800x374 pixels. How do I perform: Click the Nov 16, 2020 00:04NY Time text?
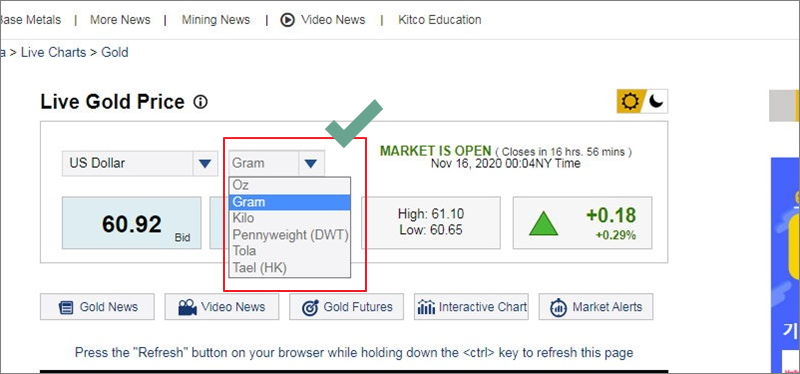[506, 164]
